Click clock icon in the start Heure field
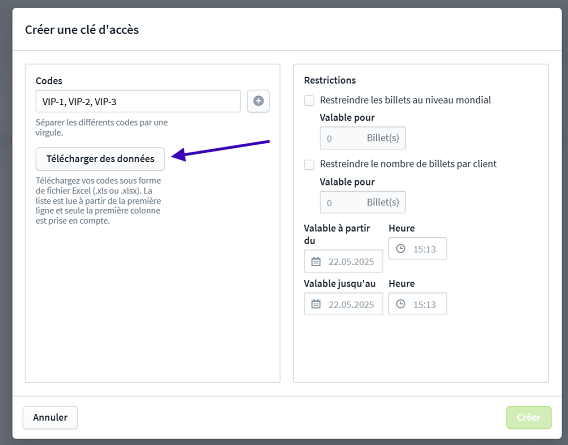This screenshot has height=445, width=568. (x=400, y=249)
